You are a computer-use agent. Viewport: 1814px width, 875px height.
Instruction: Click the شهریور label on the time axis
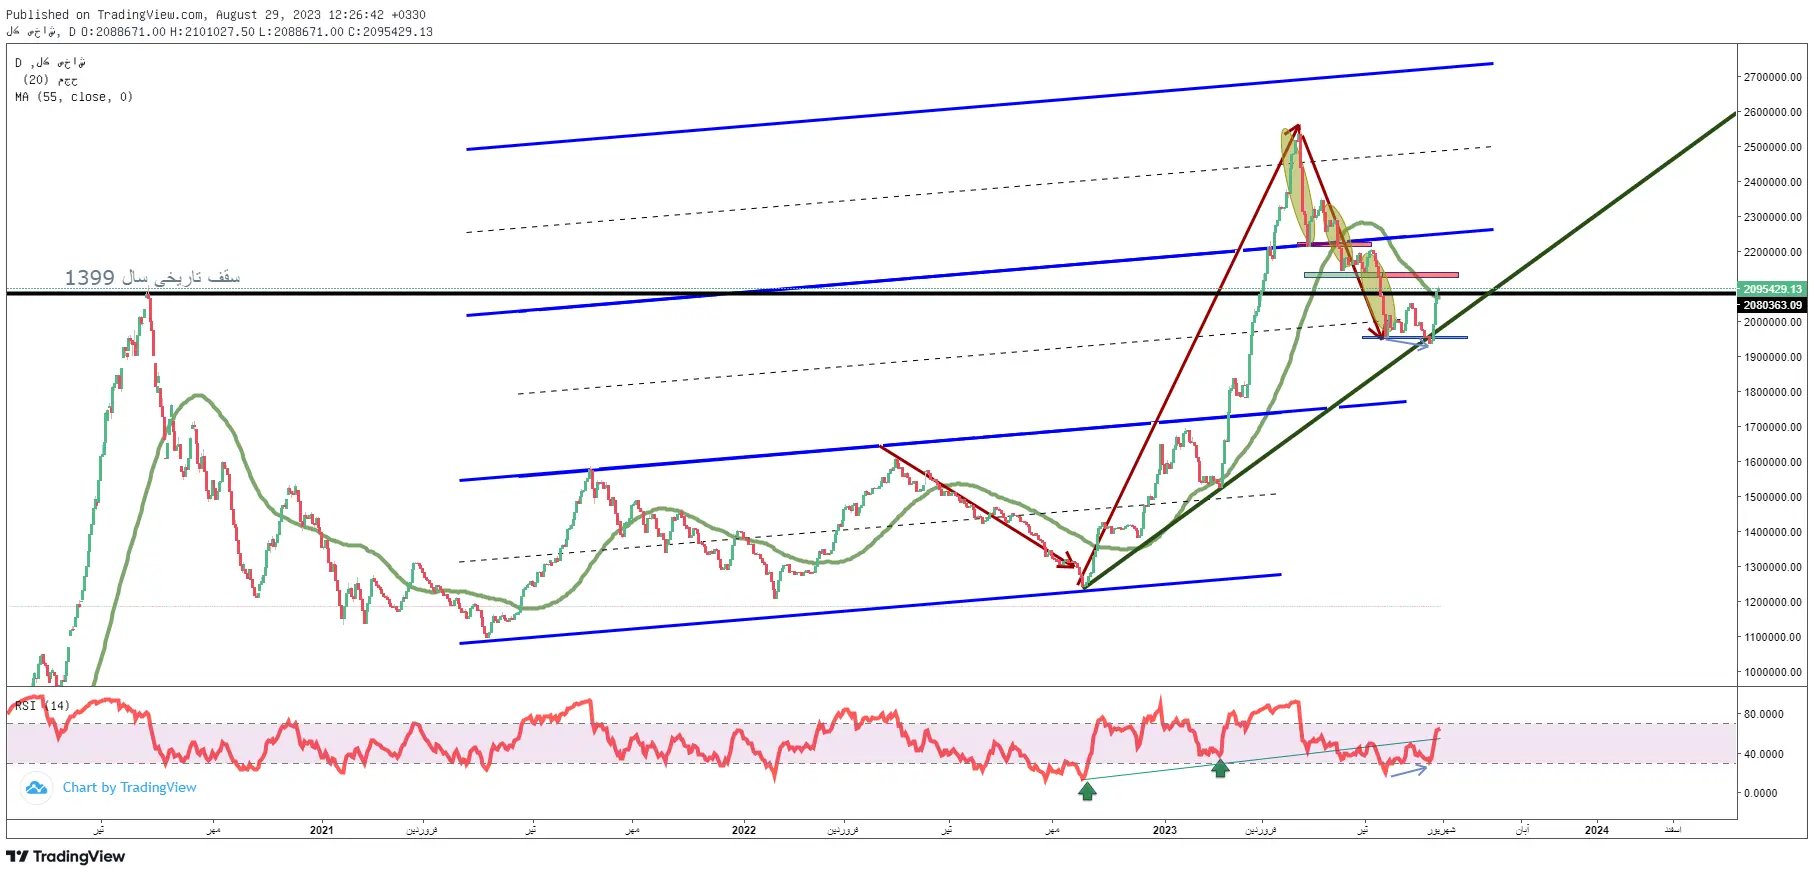tap(1441, 830)
